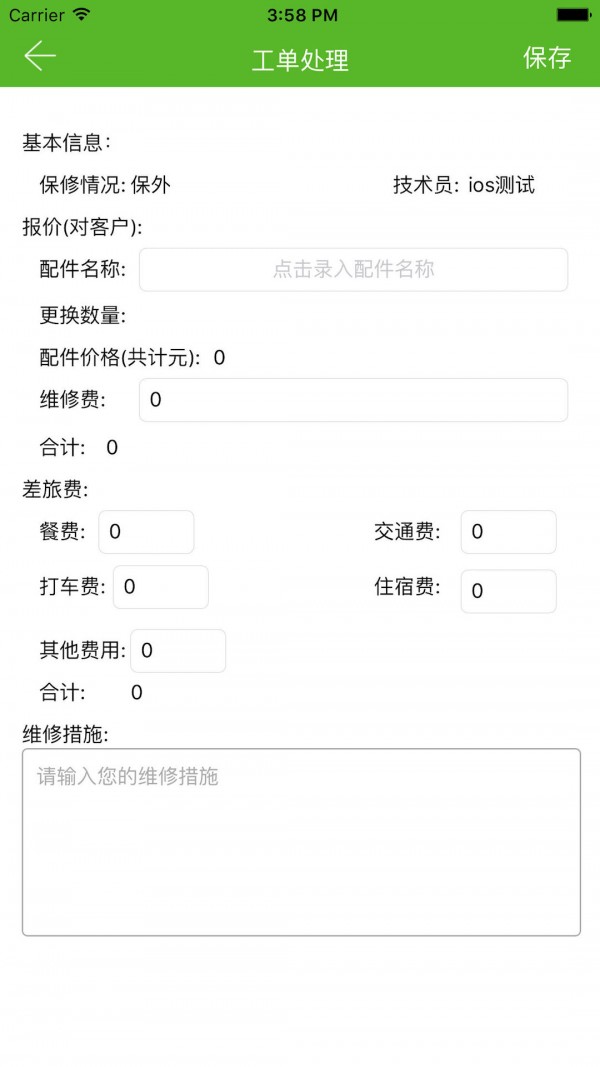Viewport: 600px width, 1067px height.
Task: Tap the 基本信息 basic info heading
Action: [x=67, y=143]
